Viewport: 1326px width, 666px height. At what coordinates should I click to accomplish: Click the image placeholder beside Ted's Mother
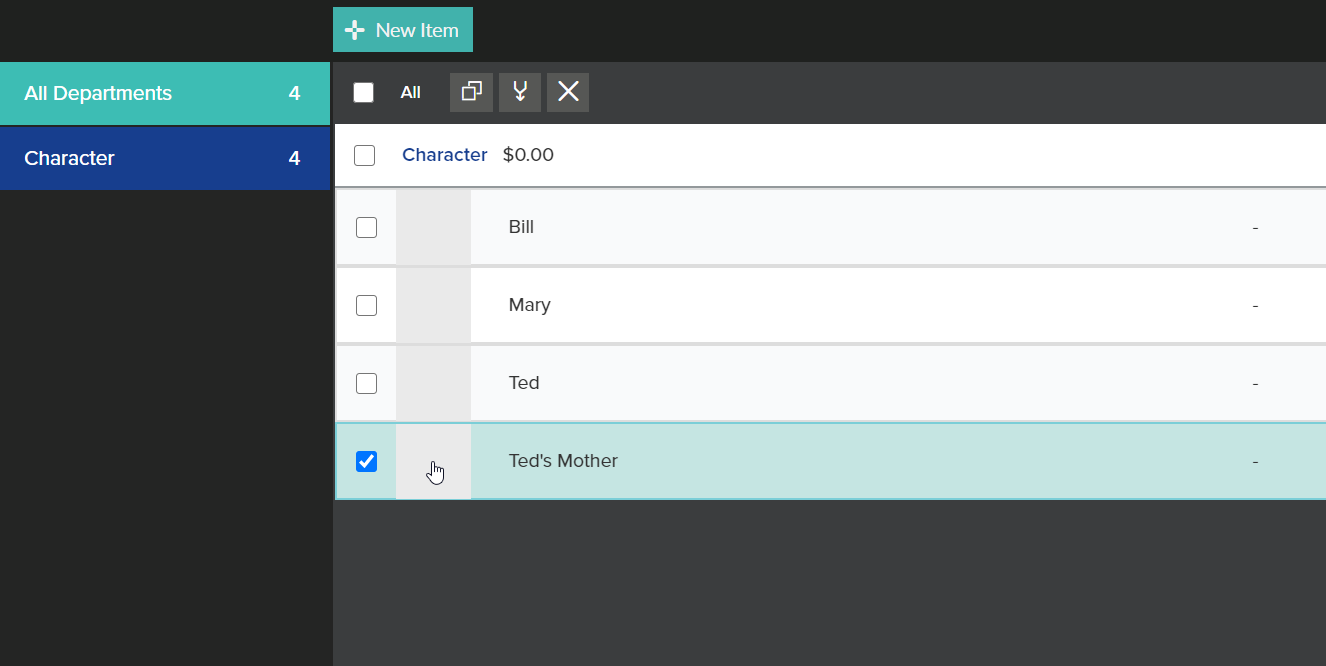[434, 461]
